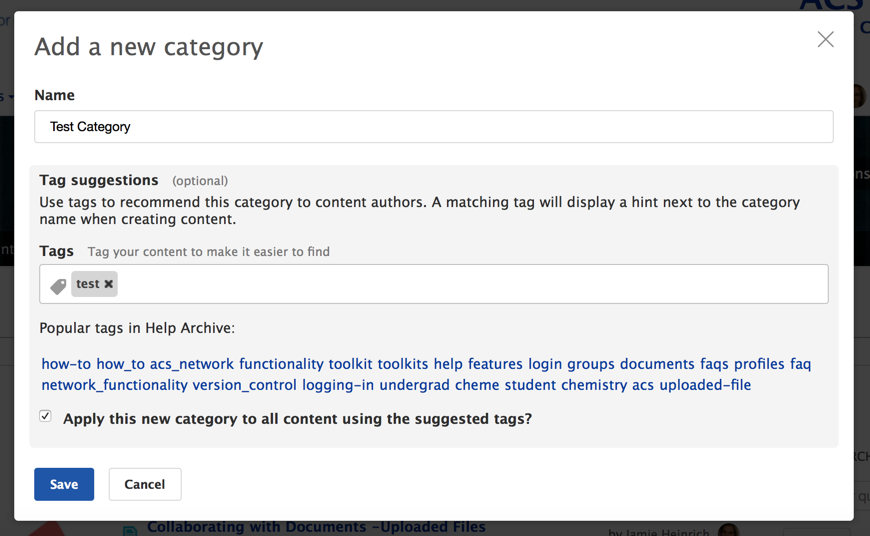Click the tag icon in Tags field
The width and height of the screenshot is (870, 536).
[x=58, y=286]
